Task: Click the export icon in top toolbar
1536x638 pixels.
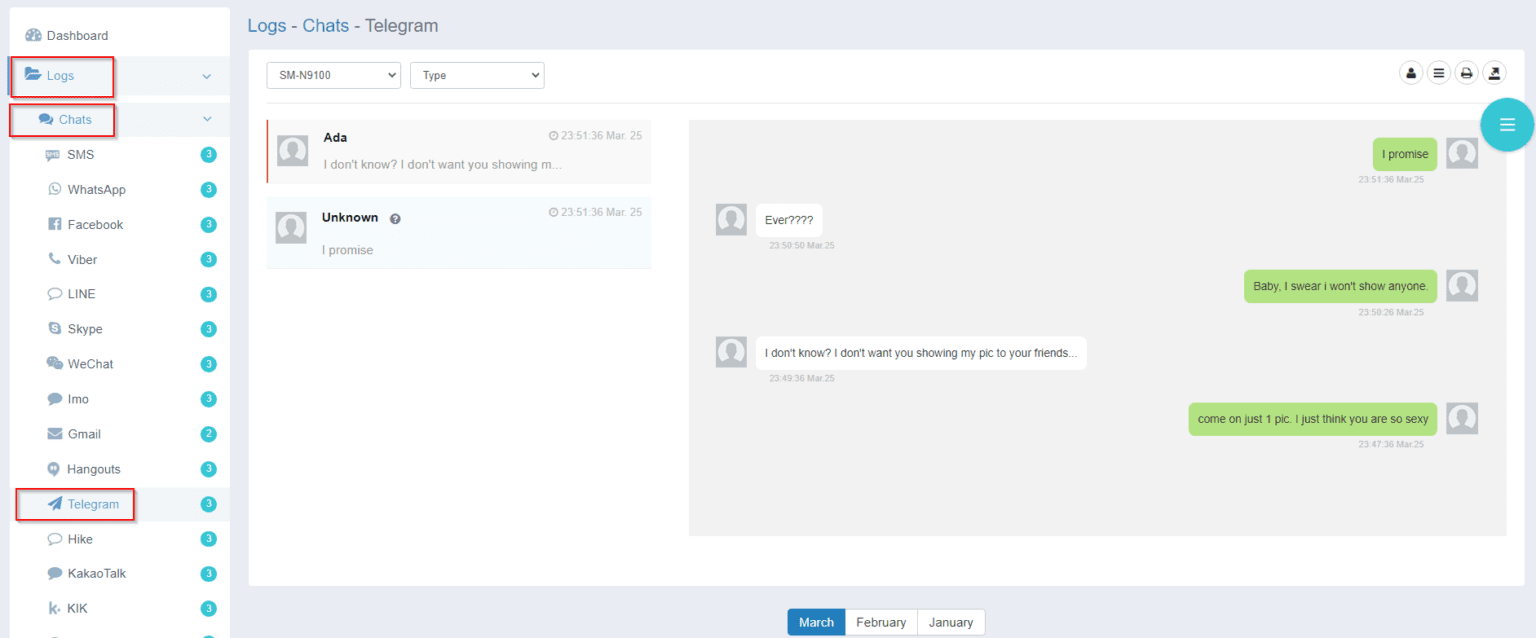Action: point(1494,73)
